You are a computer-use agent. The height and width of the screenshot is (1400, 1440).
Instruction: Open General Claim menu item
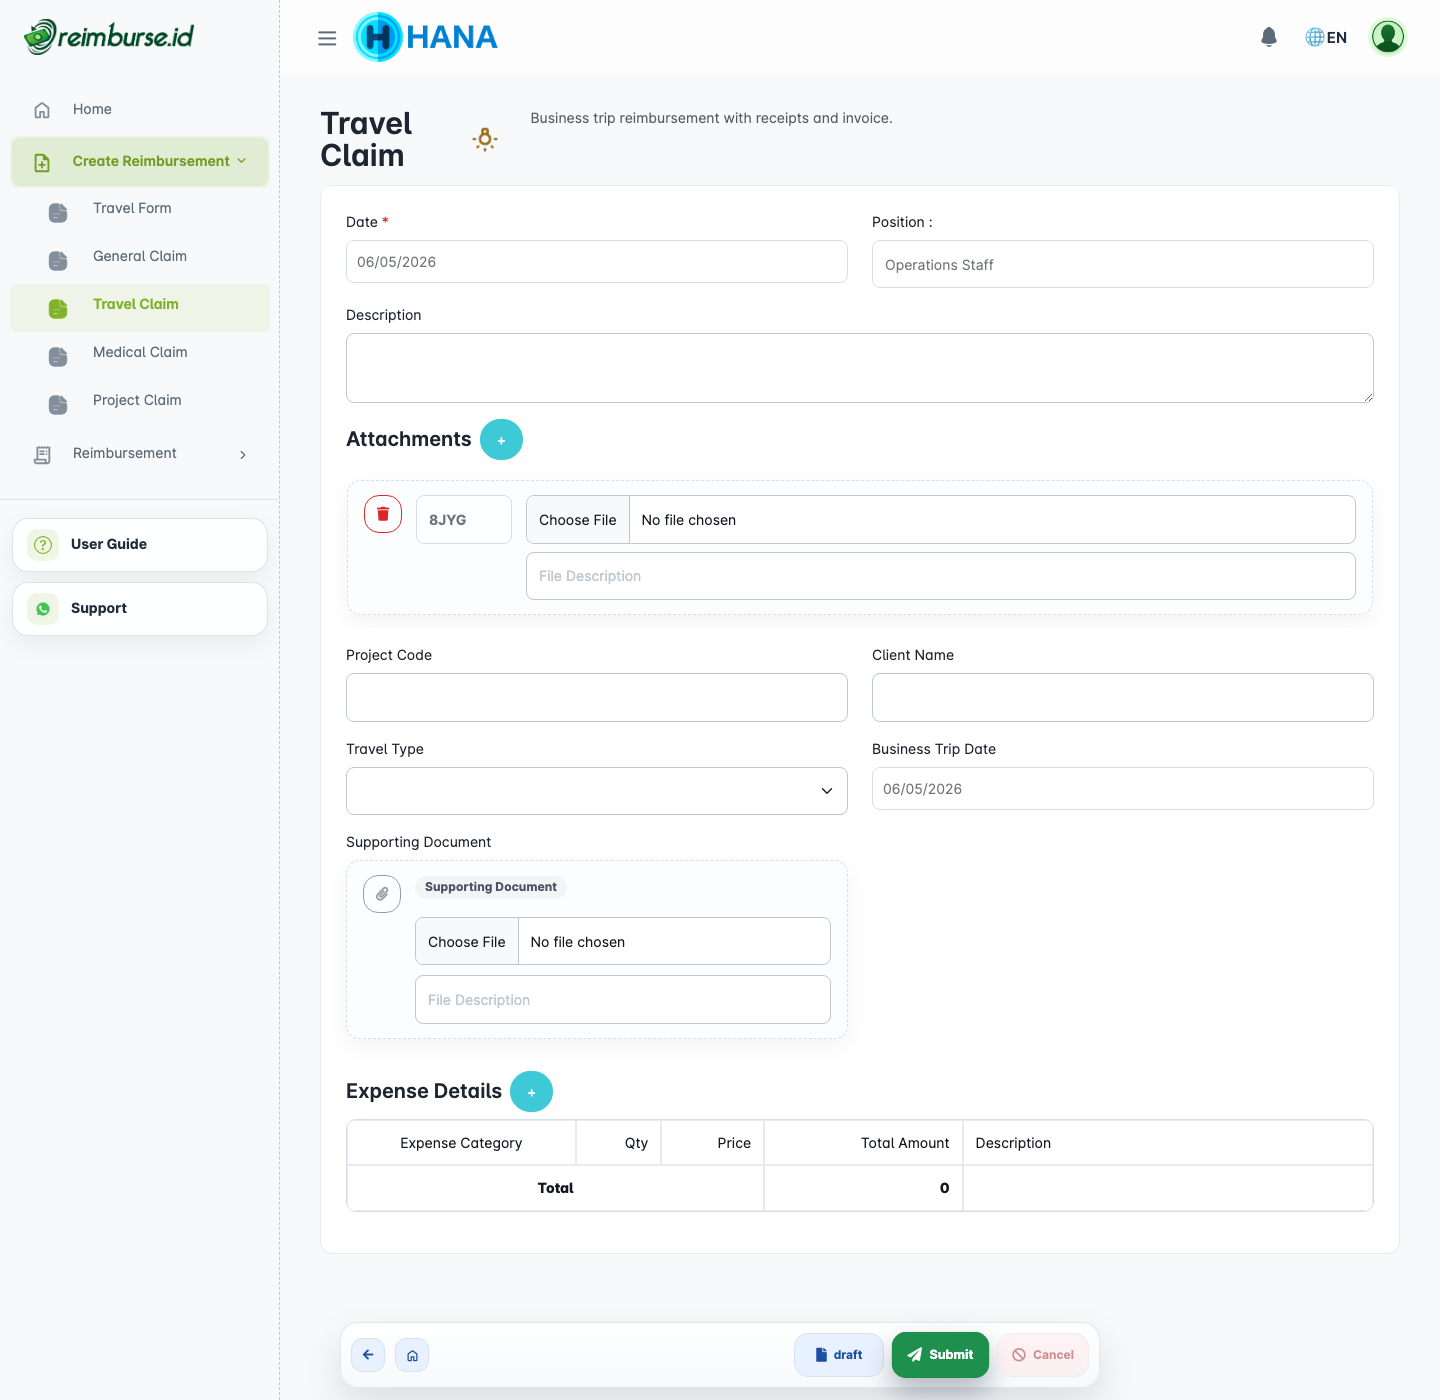(x=140, y=257)
